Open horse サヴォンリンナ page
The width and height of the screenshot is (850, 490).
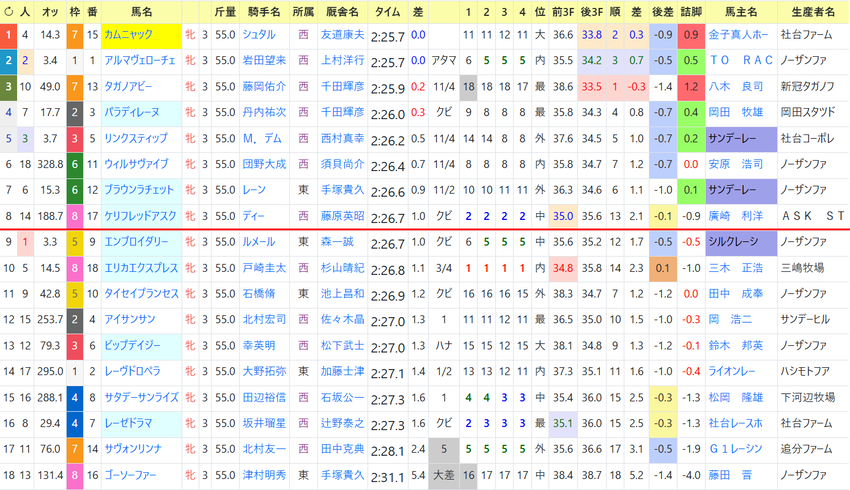coord(133,449)
